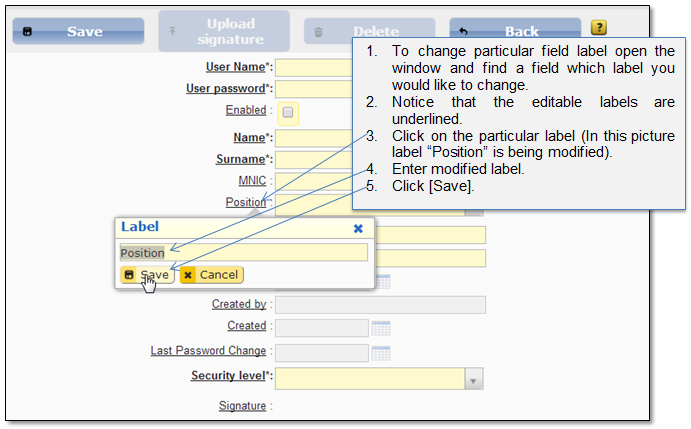Screen dimensions: 691x429
Task: Click the help question mark icon
Action: point(599,28)
